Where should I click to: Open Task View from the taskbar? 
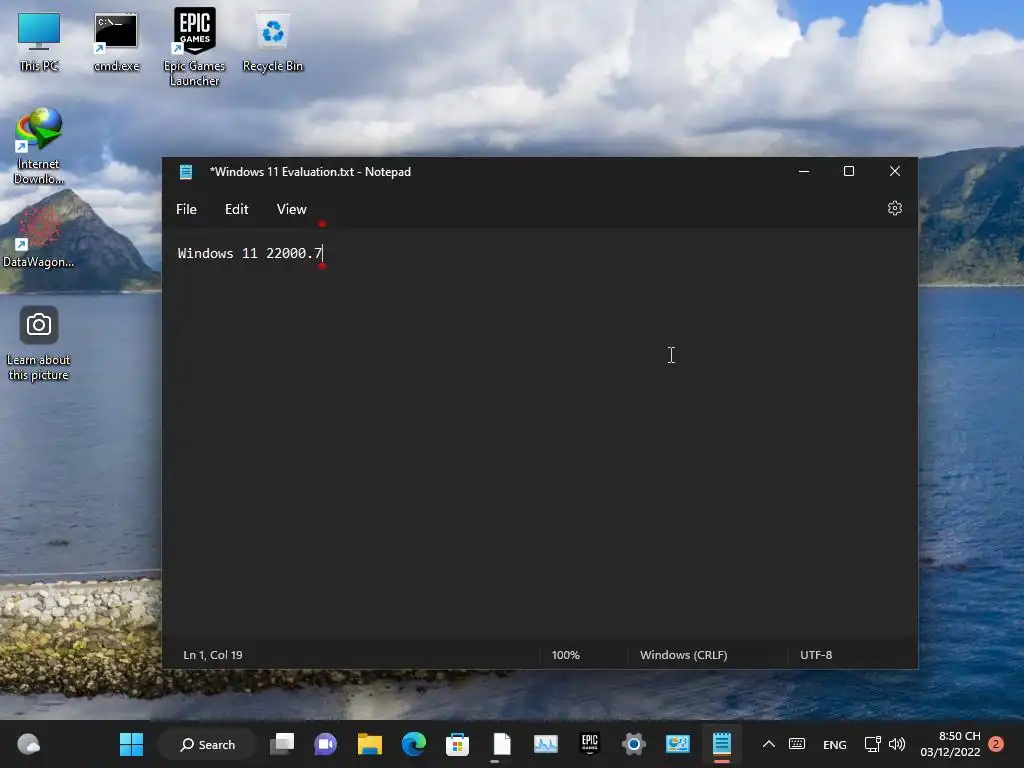pos(282,744)
